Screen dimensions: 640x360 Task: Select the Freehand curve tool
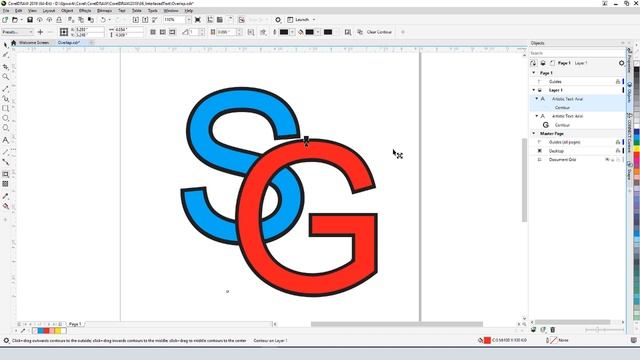click(x=5, y=89)
